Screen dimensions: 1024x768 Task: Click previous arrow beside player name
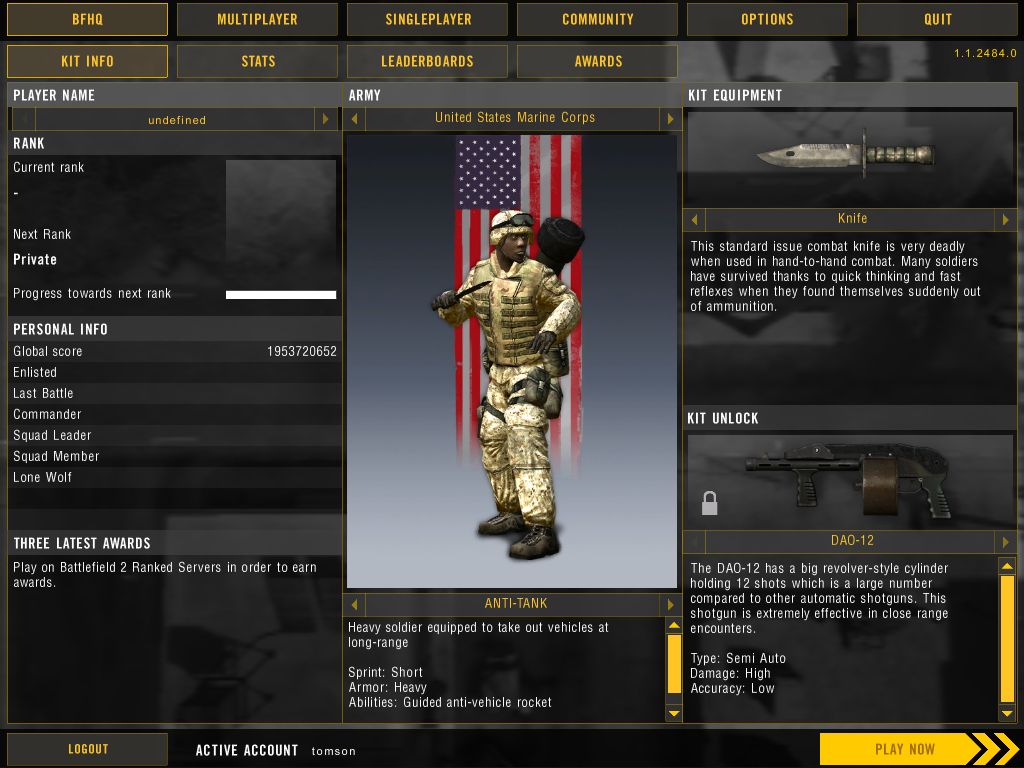pyautogui.click(x=24, y=119)
